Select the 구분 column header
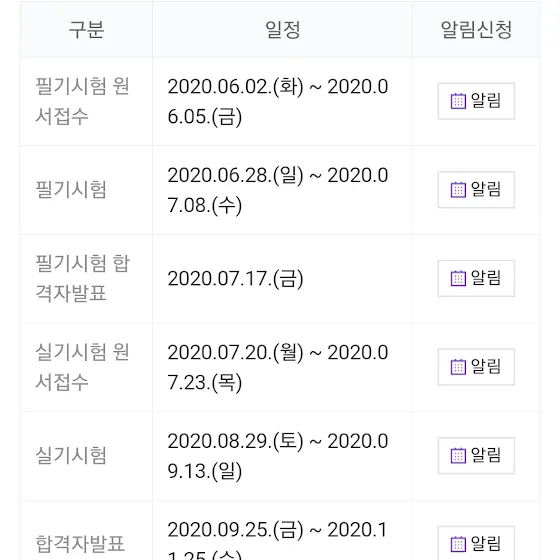 pyautogui.click(x=86, y=30)
